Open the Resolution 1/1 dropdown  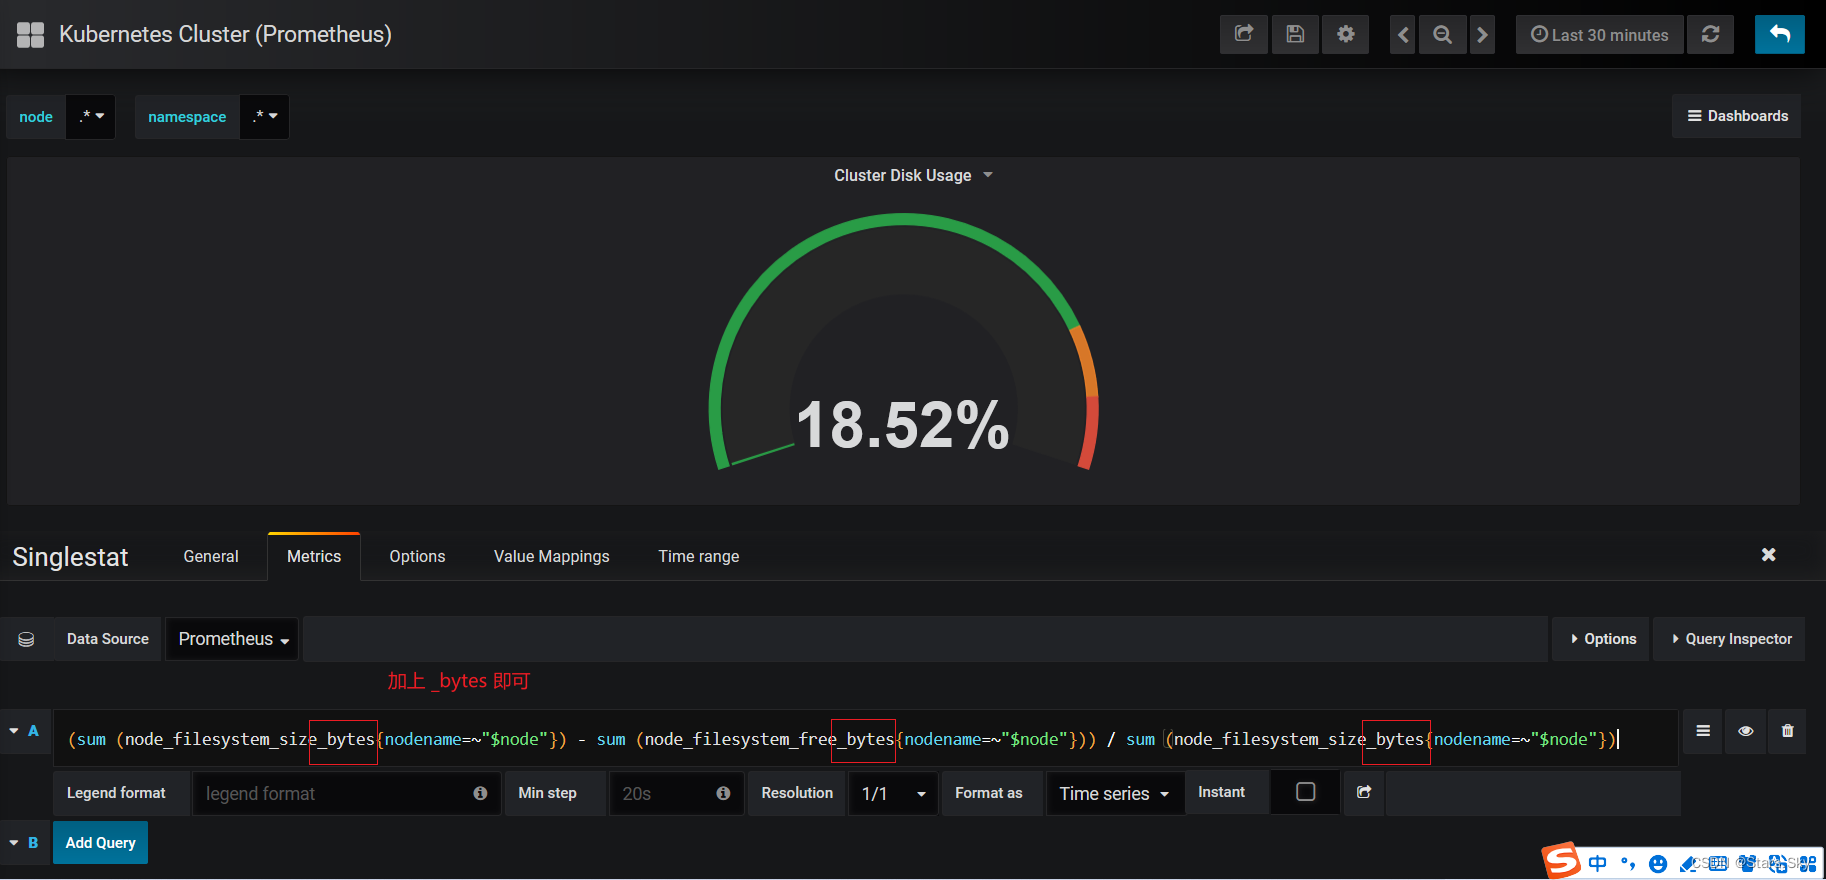tap(893, 793)
